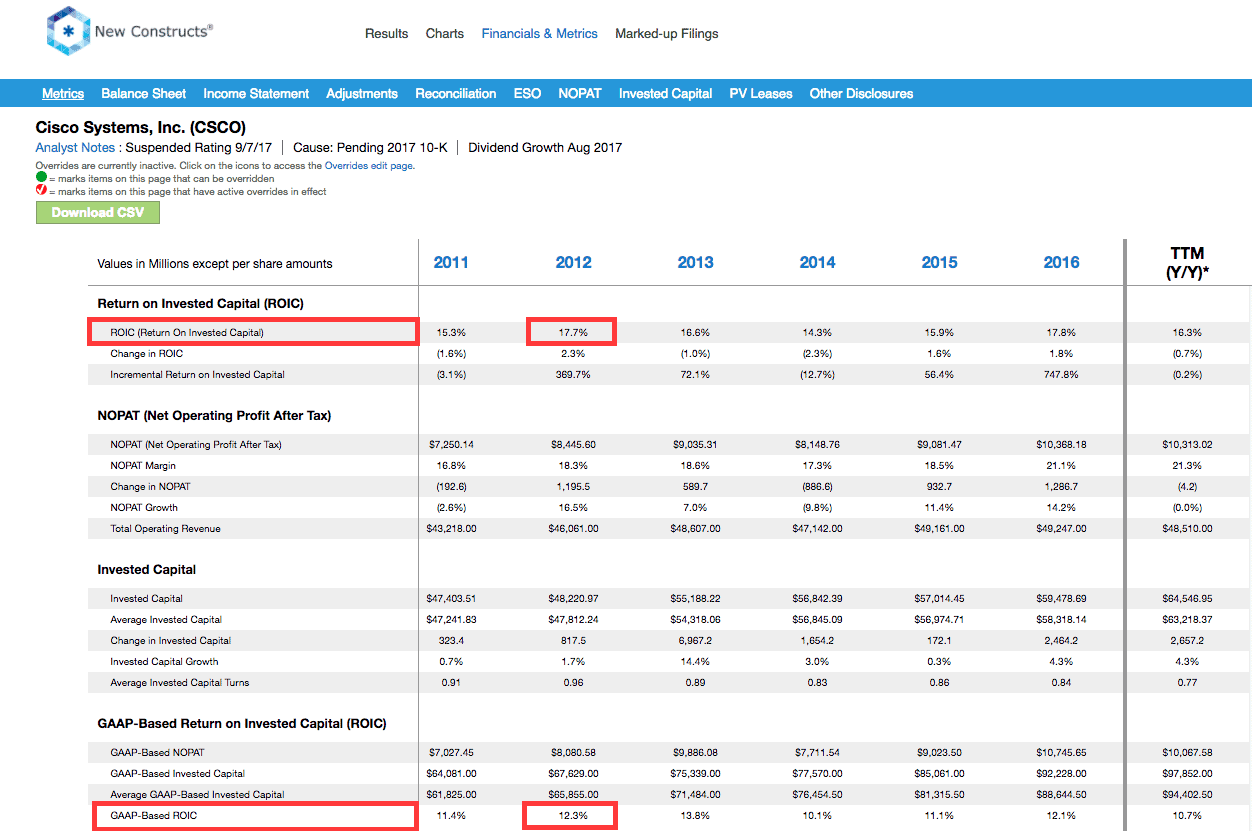Viewport: 1252px width, 831px height.
Task: View the Adjustments tab
Action: pos(362,94)
